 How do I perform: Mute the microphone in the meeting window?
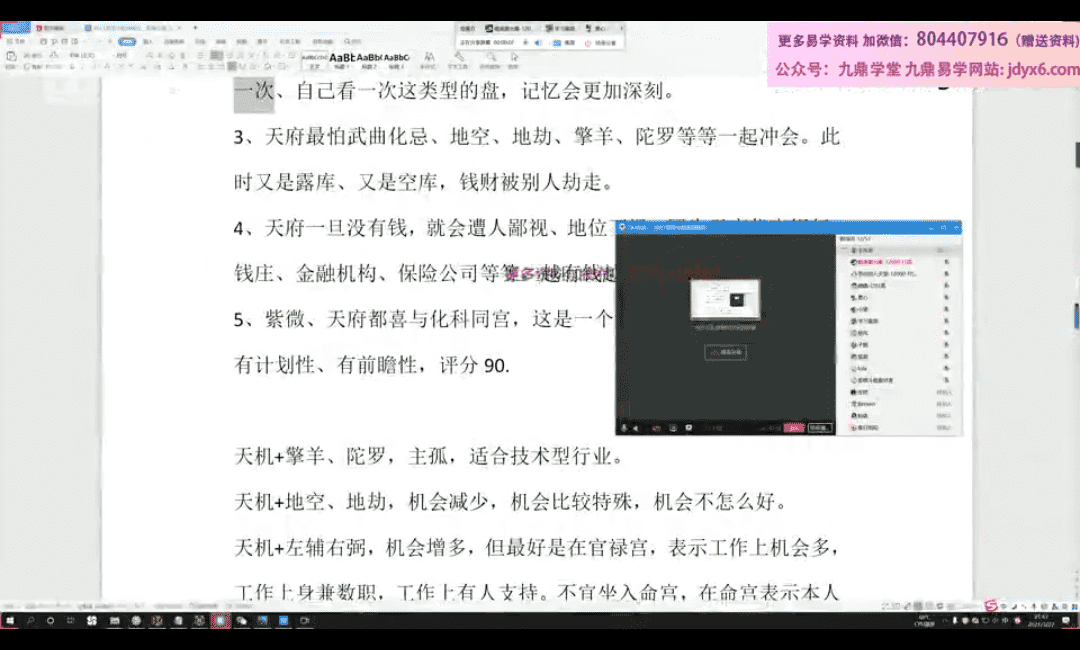[x=624, y=427]
